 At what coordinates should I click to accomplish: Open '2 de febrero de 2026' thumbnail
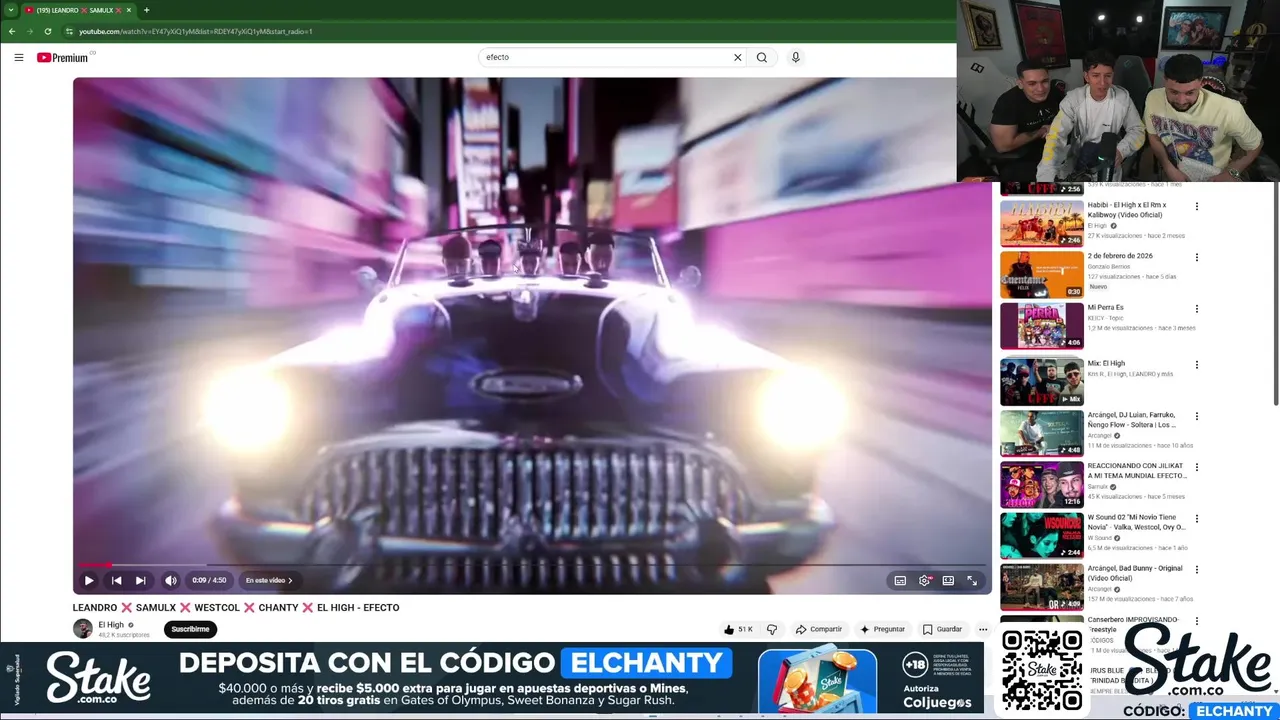coord(1041,274)
